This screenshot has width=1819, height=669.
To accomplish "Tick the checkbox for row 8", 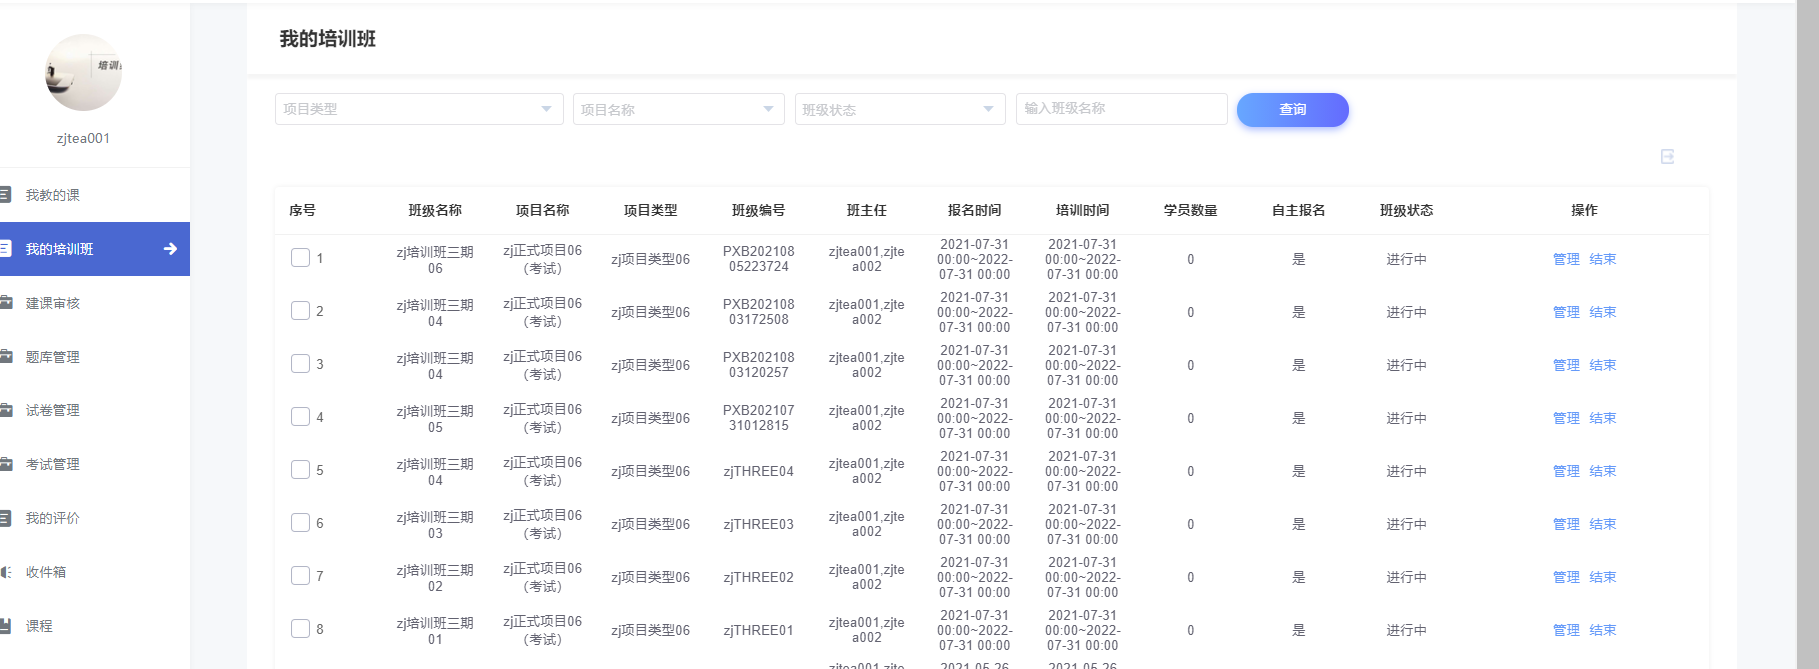I will coord(300,629).
